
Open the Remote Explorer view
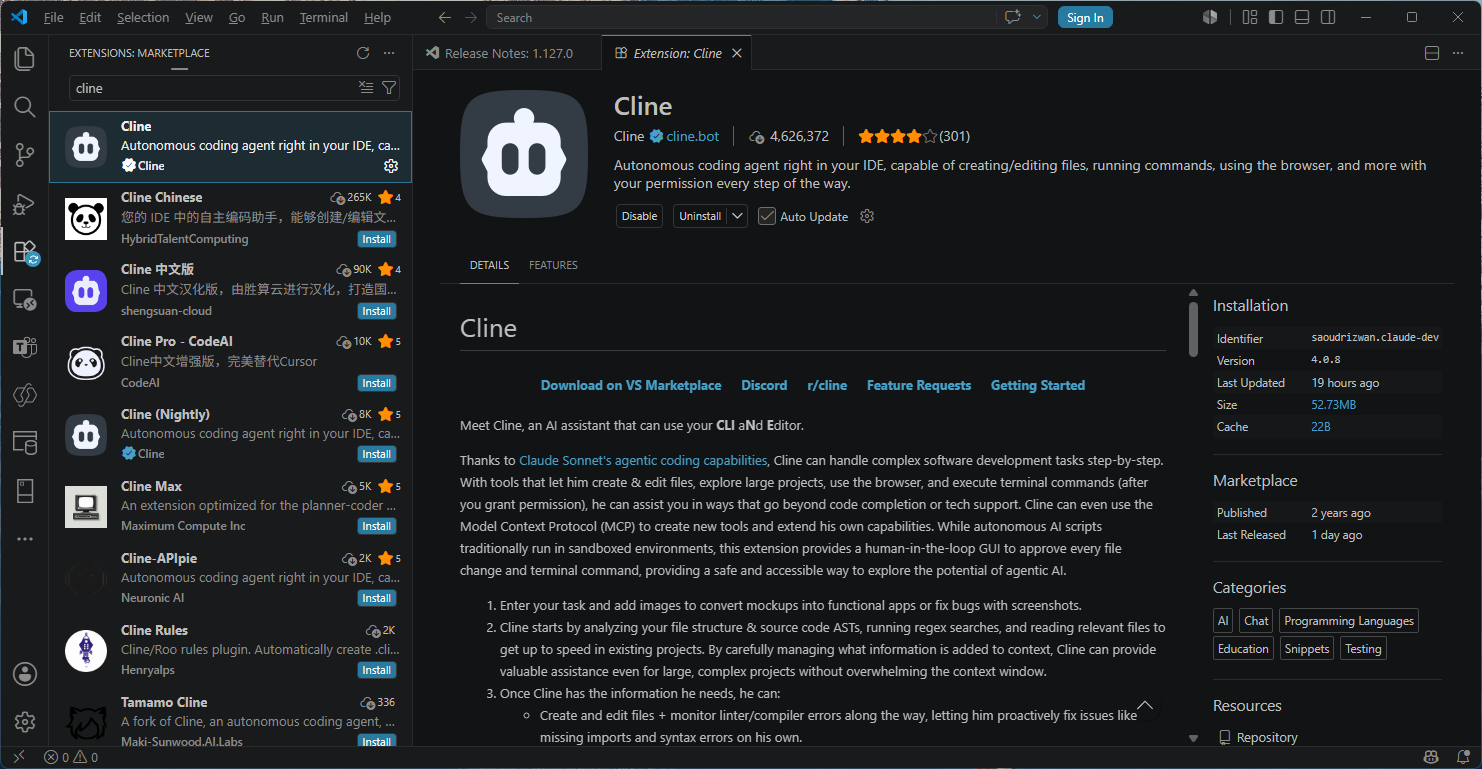pos(25,299)
